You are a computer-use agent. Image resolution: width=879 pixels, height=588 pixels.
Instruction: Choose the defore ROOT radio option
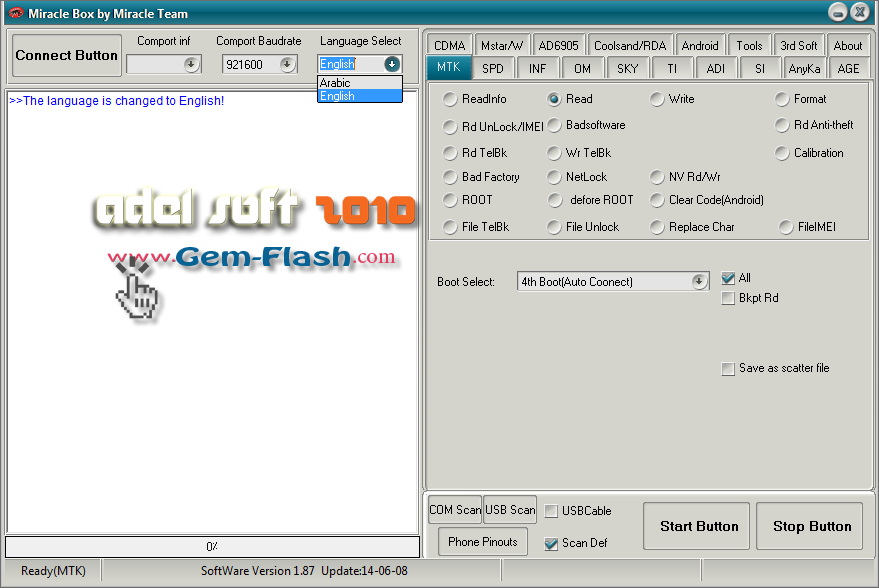point(555,200)
